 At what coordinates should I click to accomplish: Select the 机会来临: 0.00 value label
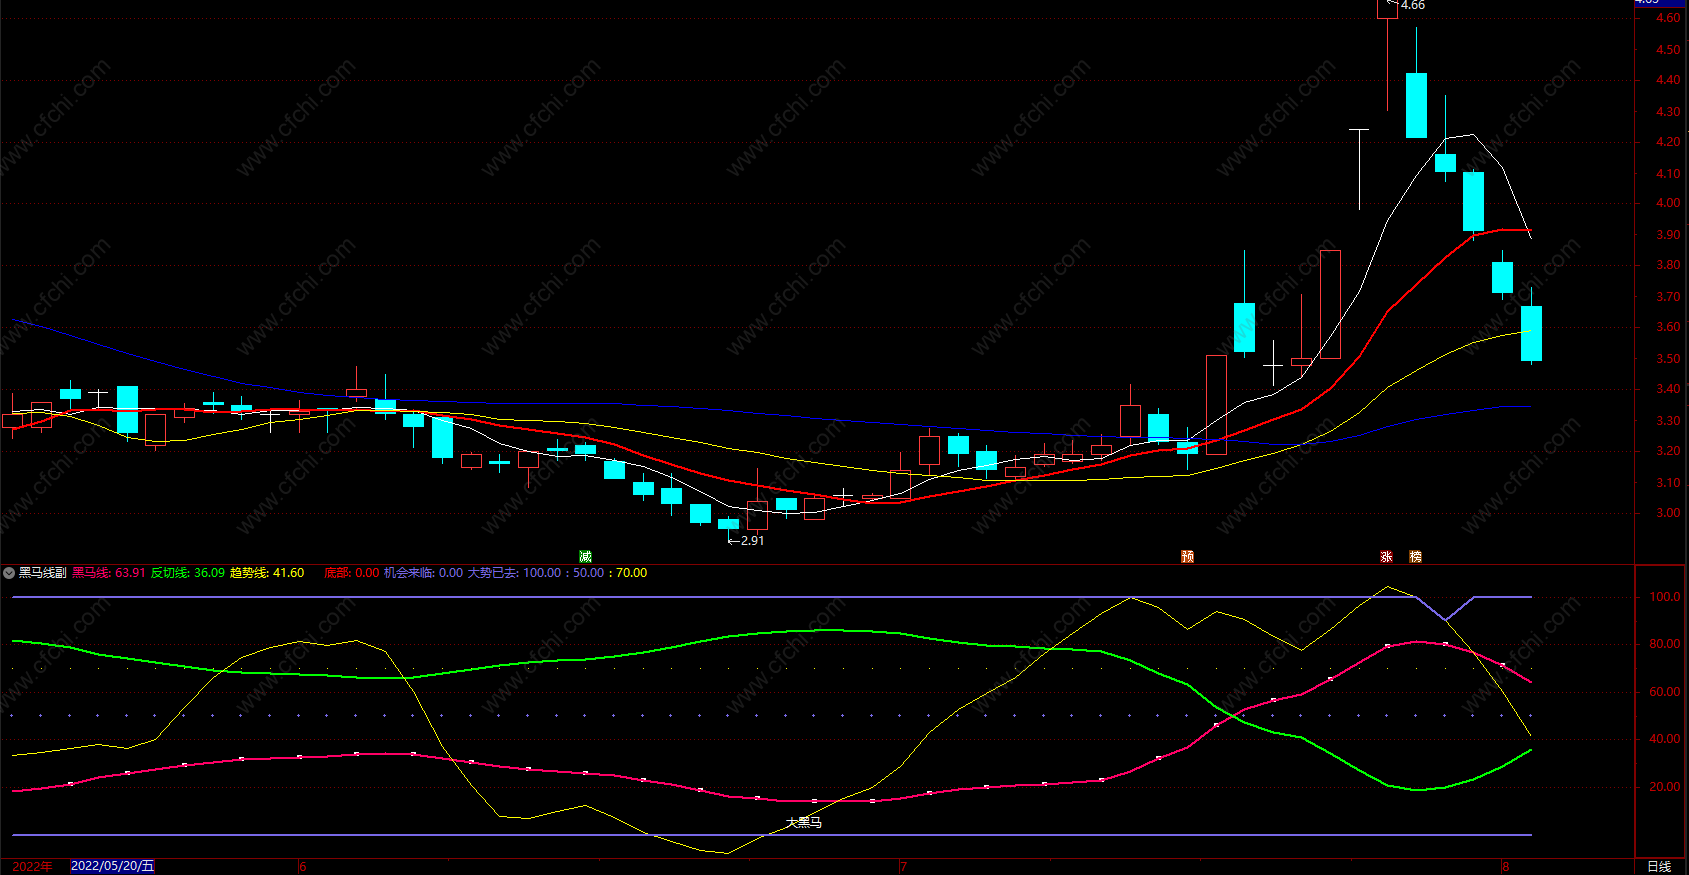click(424, 573)
